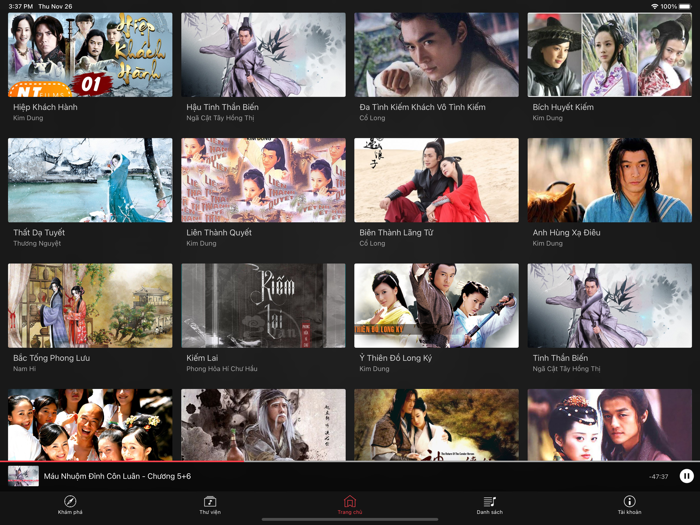Open Biên Thành Lãng Tử cover thumbnail
Viewport: 700px width, 525px height.
tap(437, 180)
